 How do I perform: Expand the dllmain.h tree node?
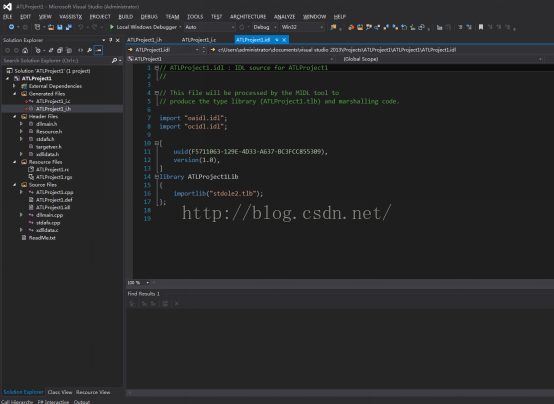tap(22, 124)
